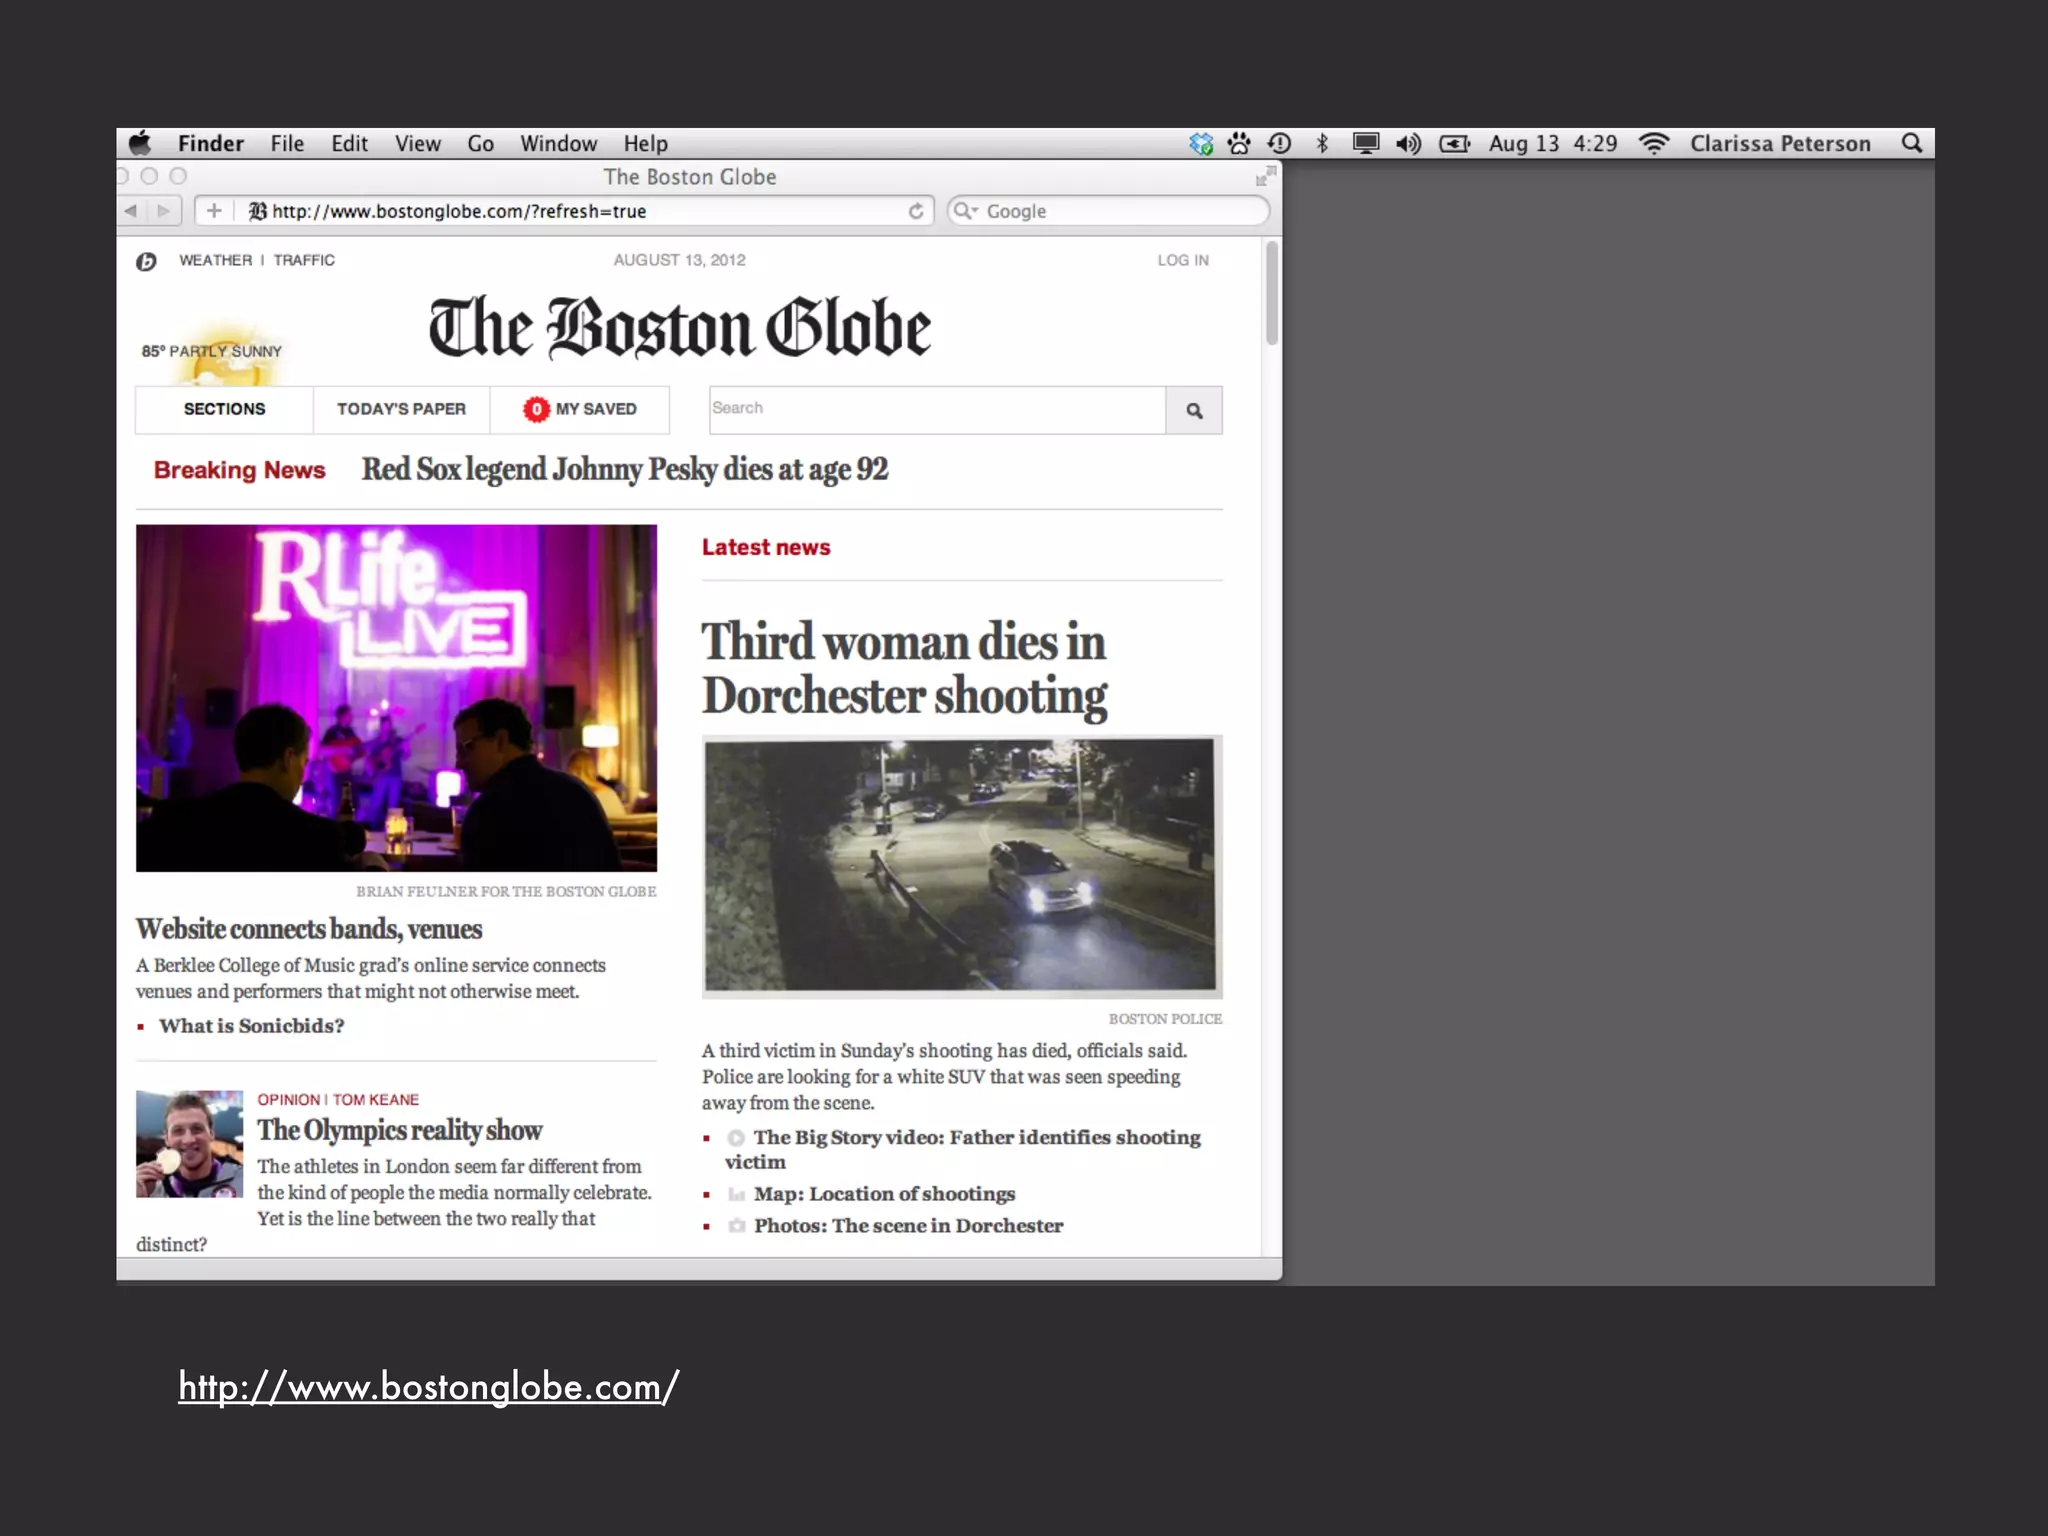Open The Olympics reality show headline

(400, 1131)
